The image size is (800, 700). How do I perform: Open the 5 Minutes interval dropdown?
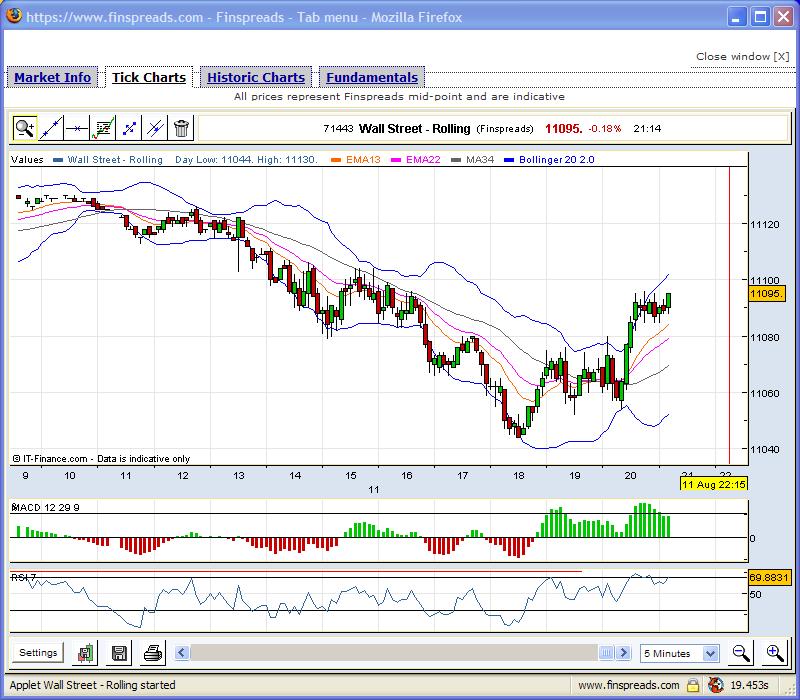pos(680,653)
